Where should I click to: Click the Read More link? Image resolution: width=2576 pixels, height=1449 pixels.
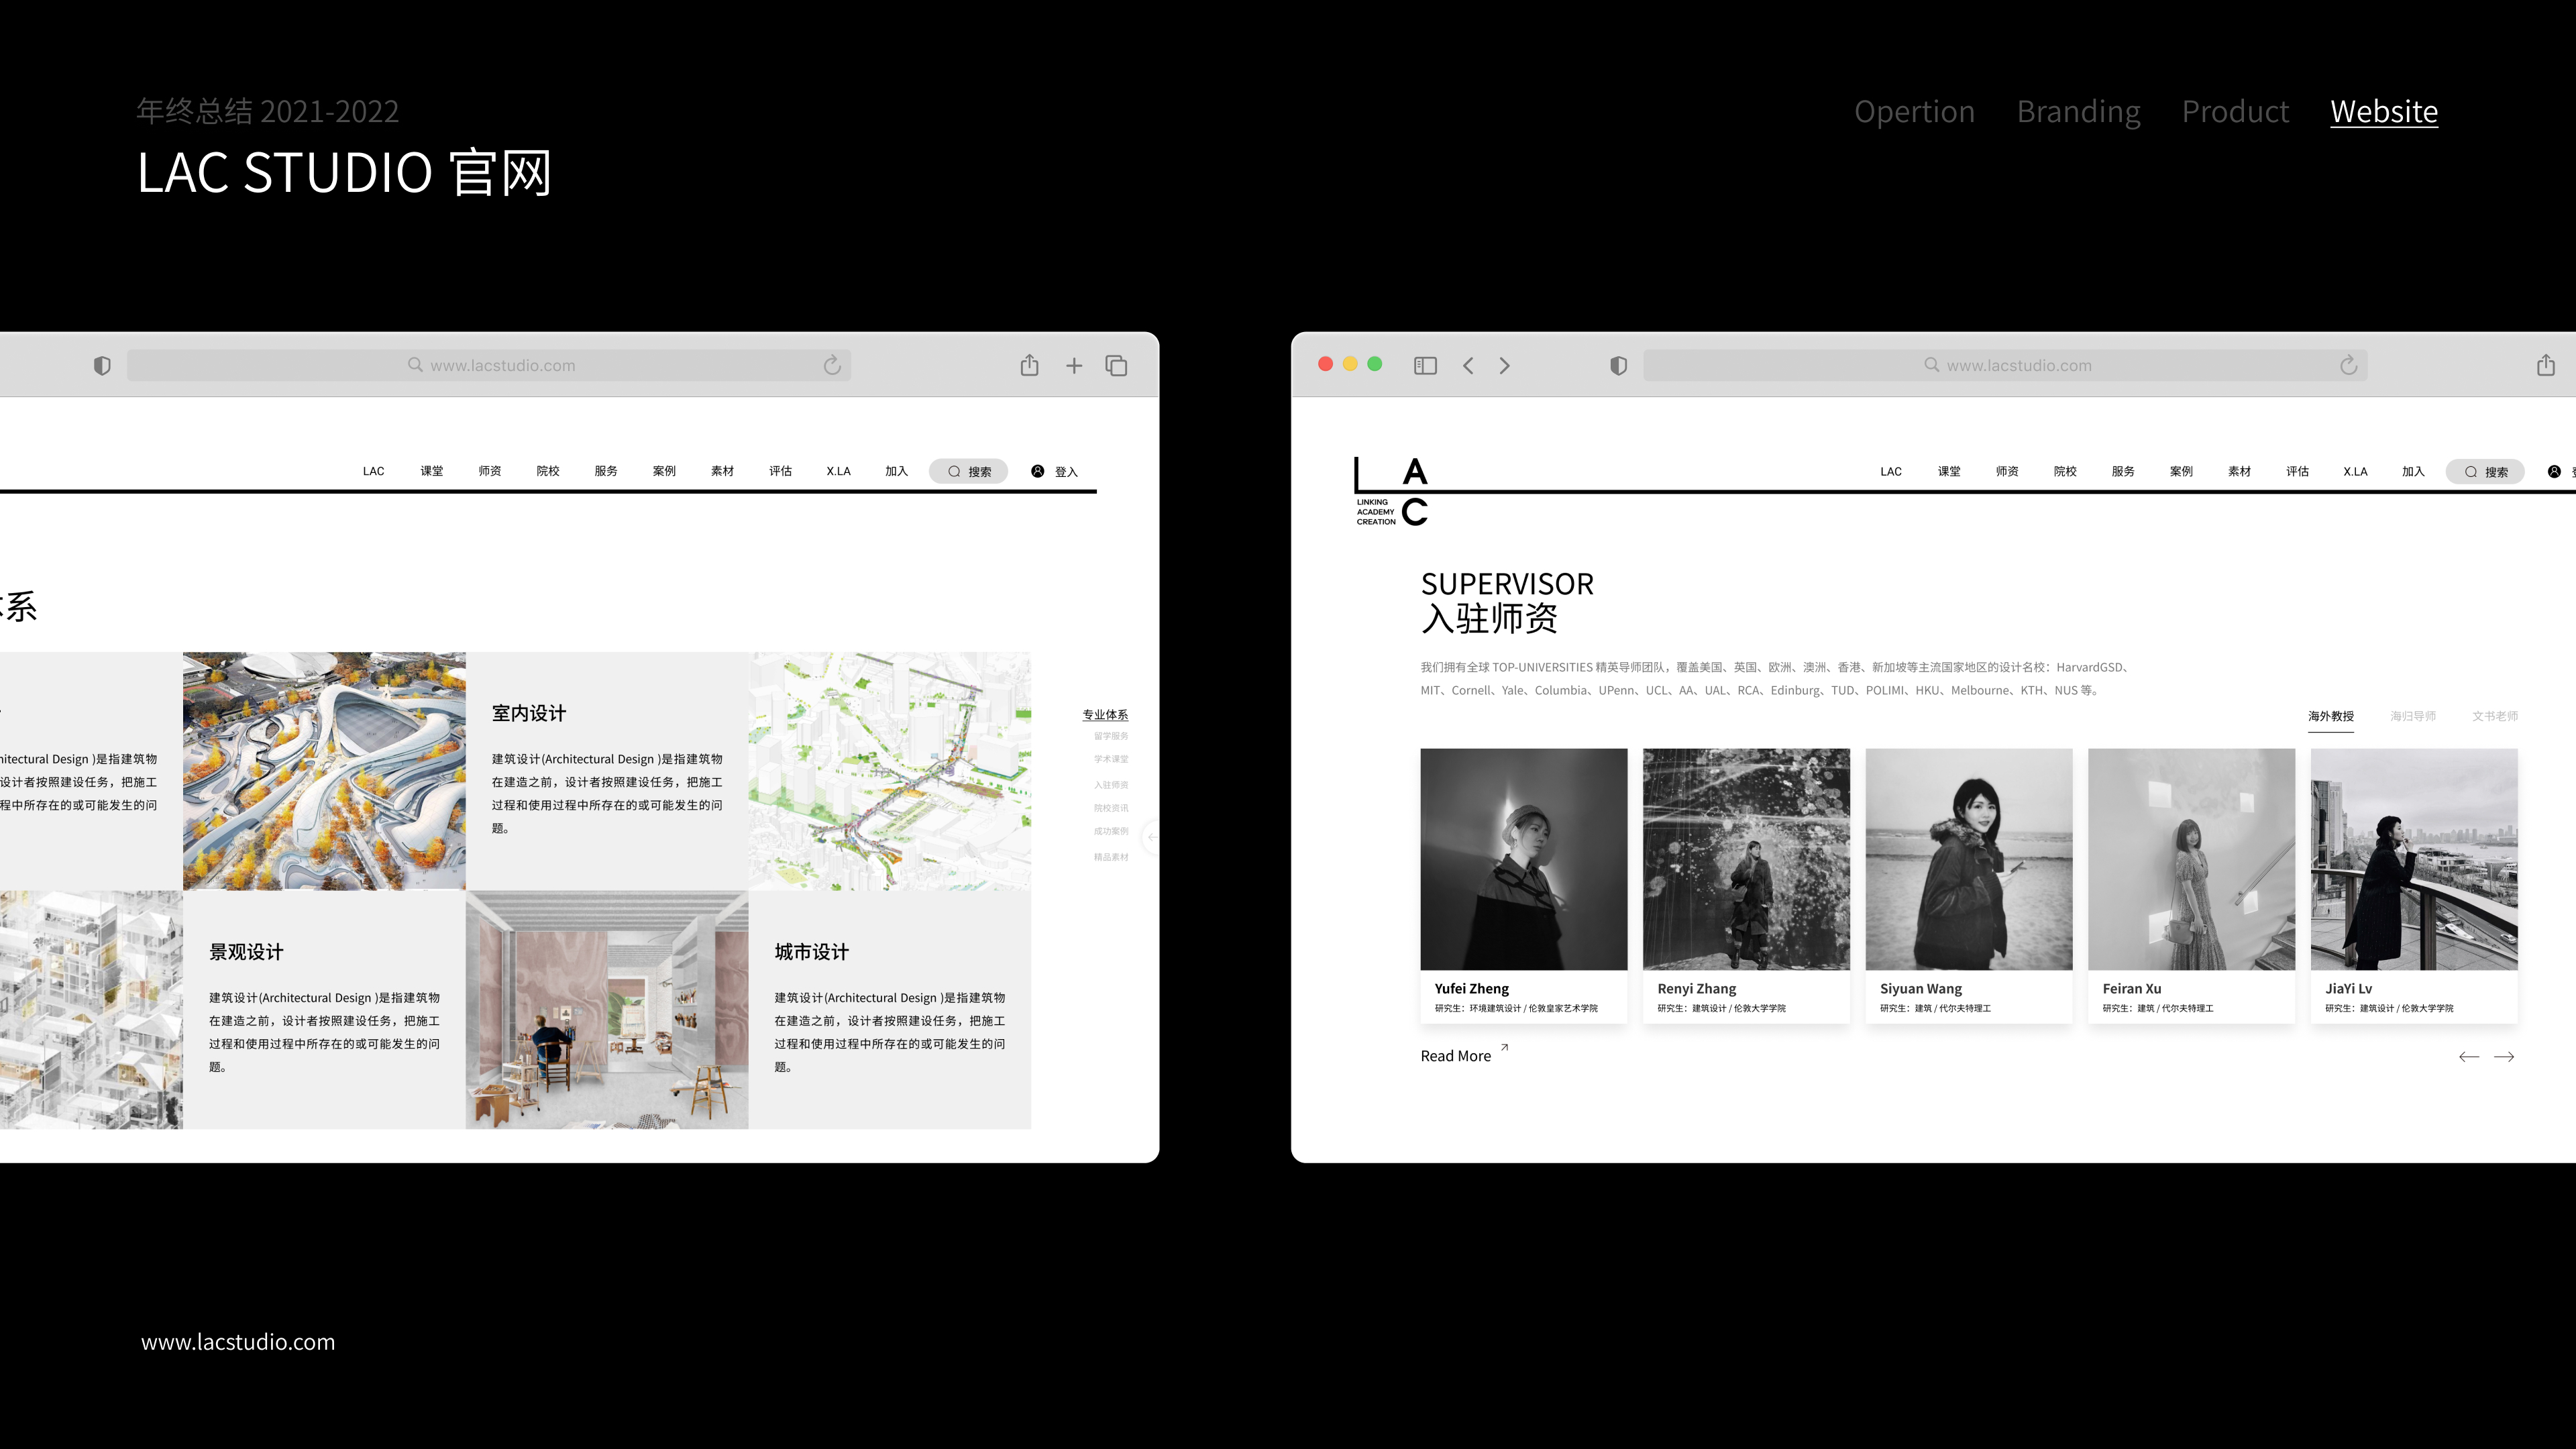coord(1456,1056)
